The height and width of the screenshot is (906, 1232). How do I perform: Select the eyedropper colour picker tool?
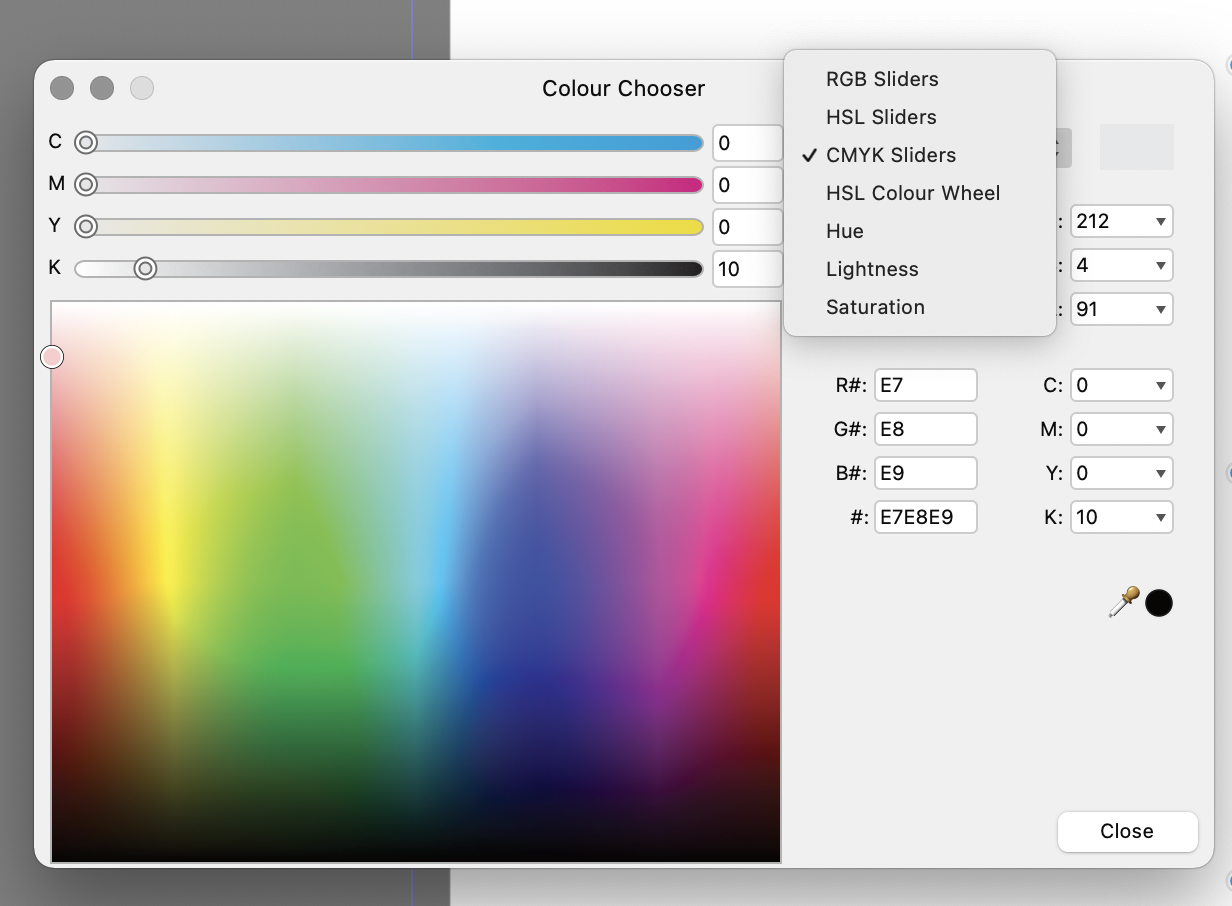[1124, 602]
